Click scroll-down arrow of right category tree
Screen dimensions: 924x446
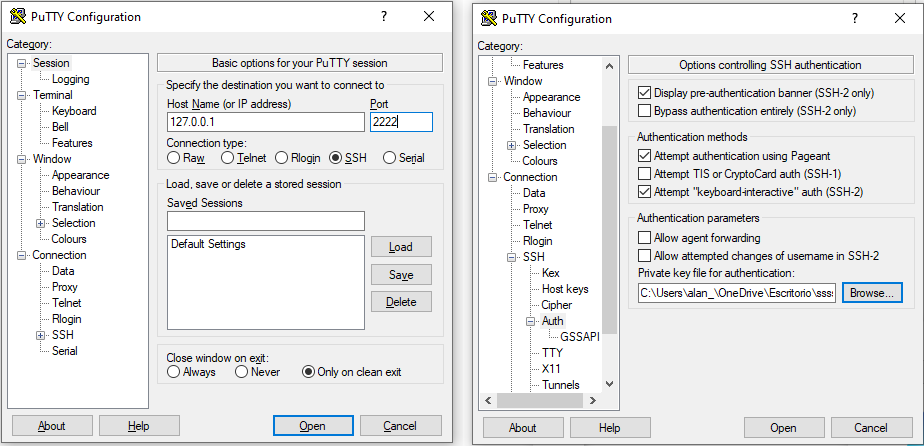point(609,384)
